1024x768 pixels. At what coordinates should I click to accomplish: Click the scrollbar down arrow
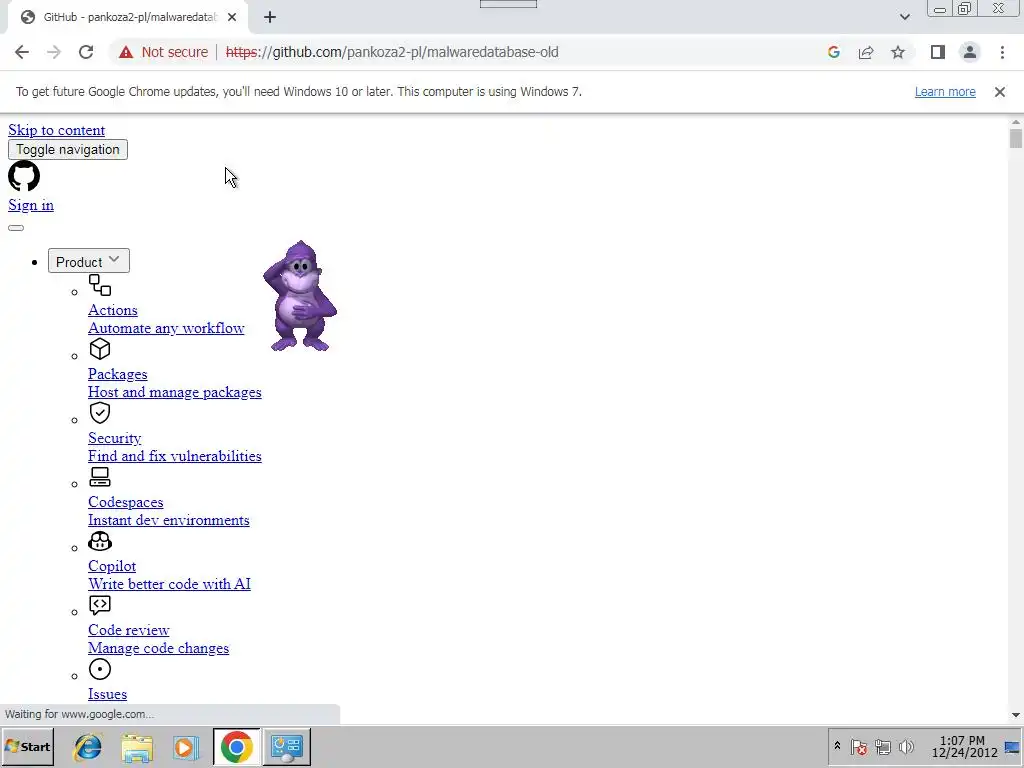(1015, 715)
